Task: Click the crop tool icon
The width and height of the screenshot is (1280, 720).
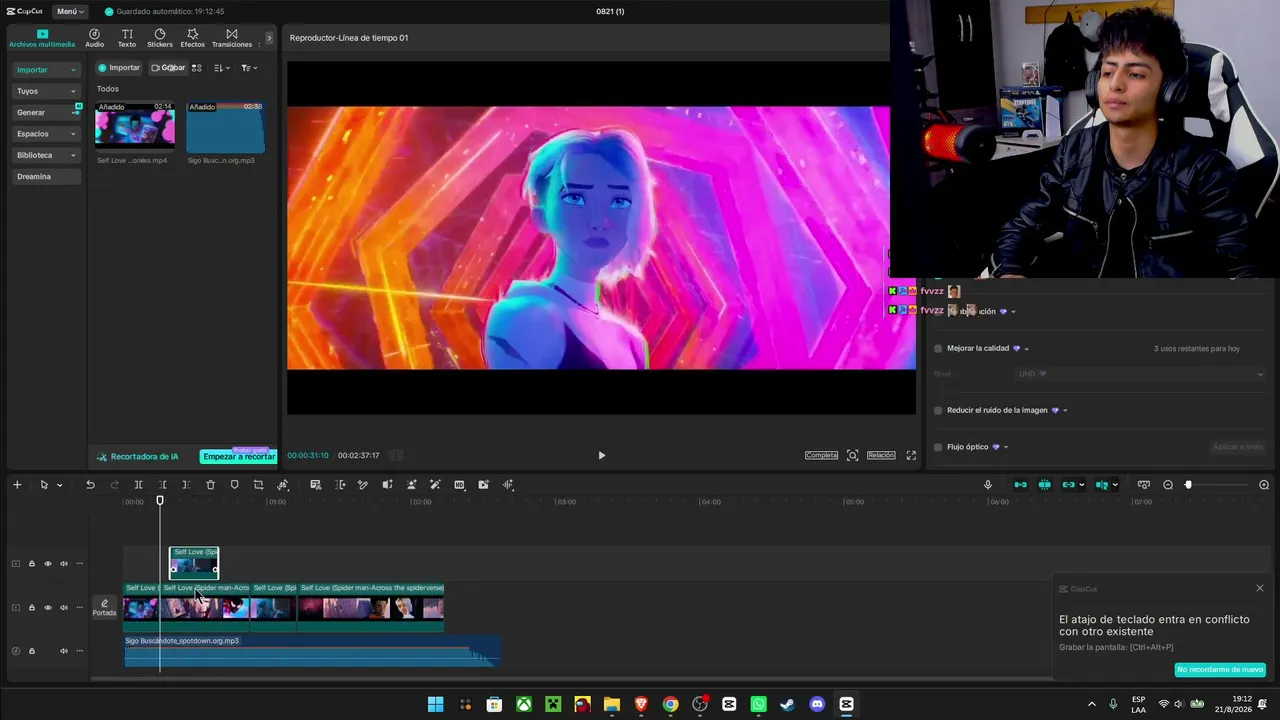Action: (x=258, y=485)
